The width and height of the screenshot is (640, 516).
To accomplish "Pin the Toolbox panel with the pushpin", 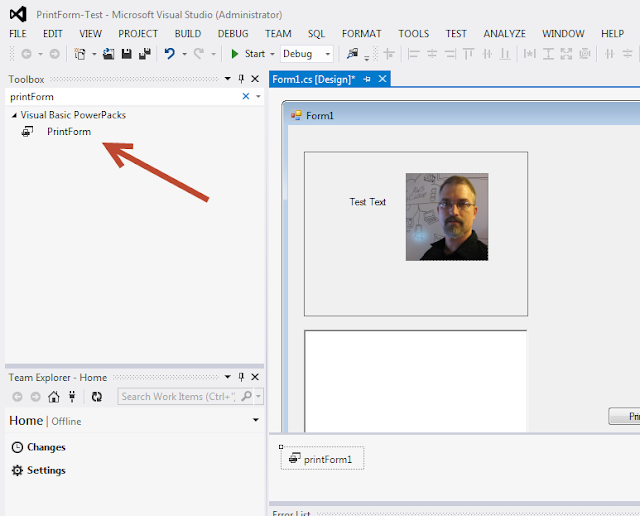I will point(241,79).
